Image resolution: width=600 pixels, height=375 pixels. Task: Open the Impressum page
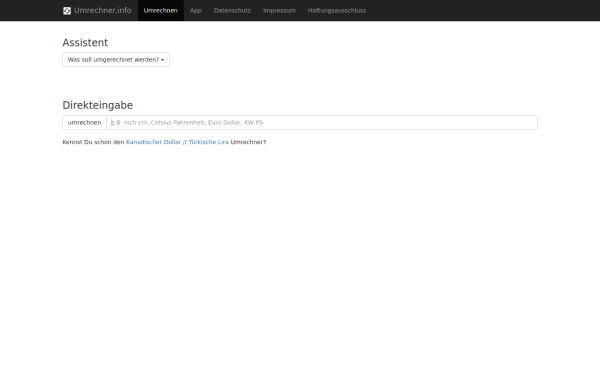pos(279,10)
